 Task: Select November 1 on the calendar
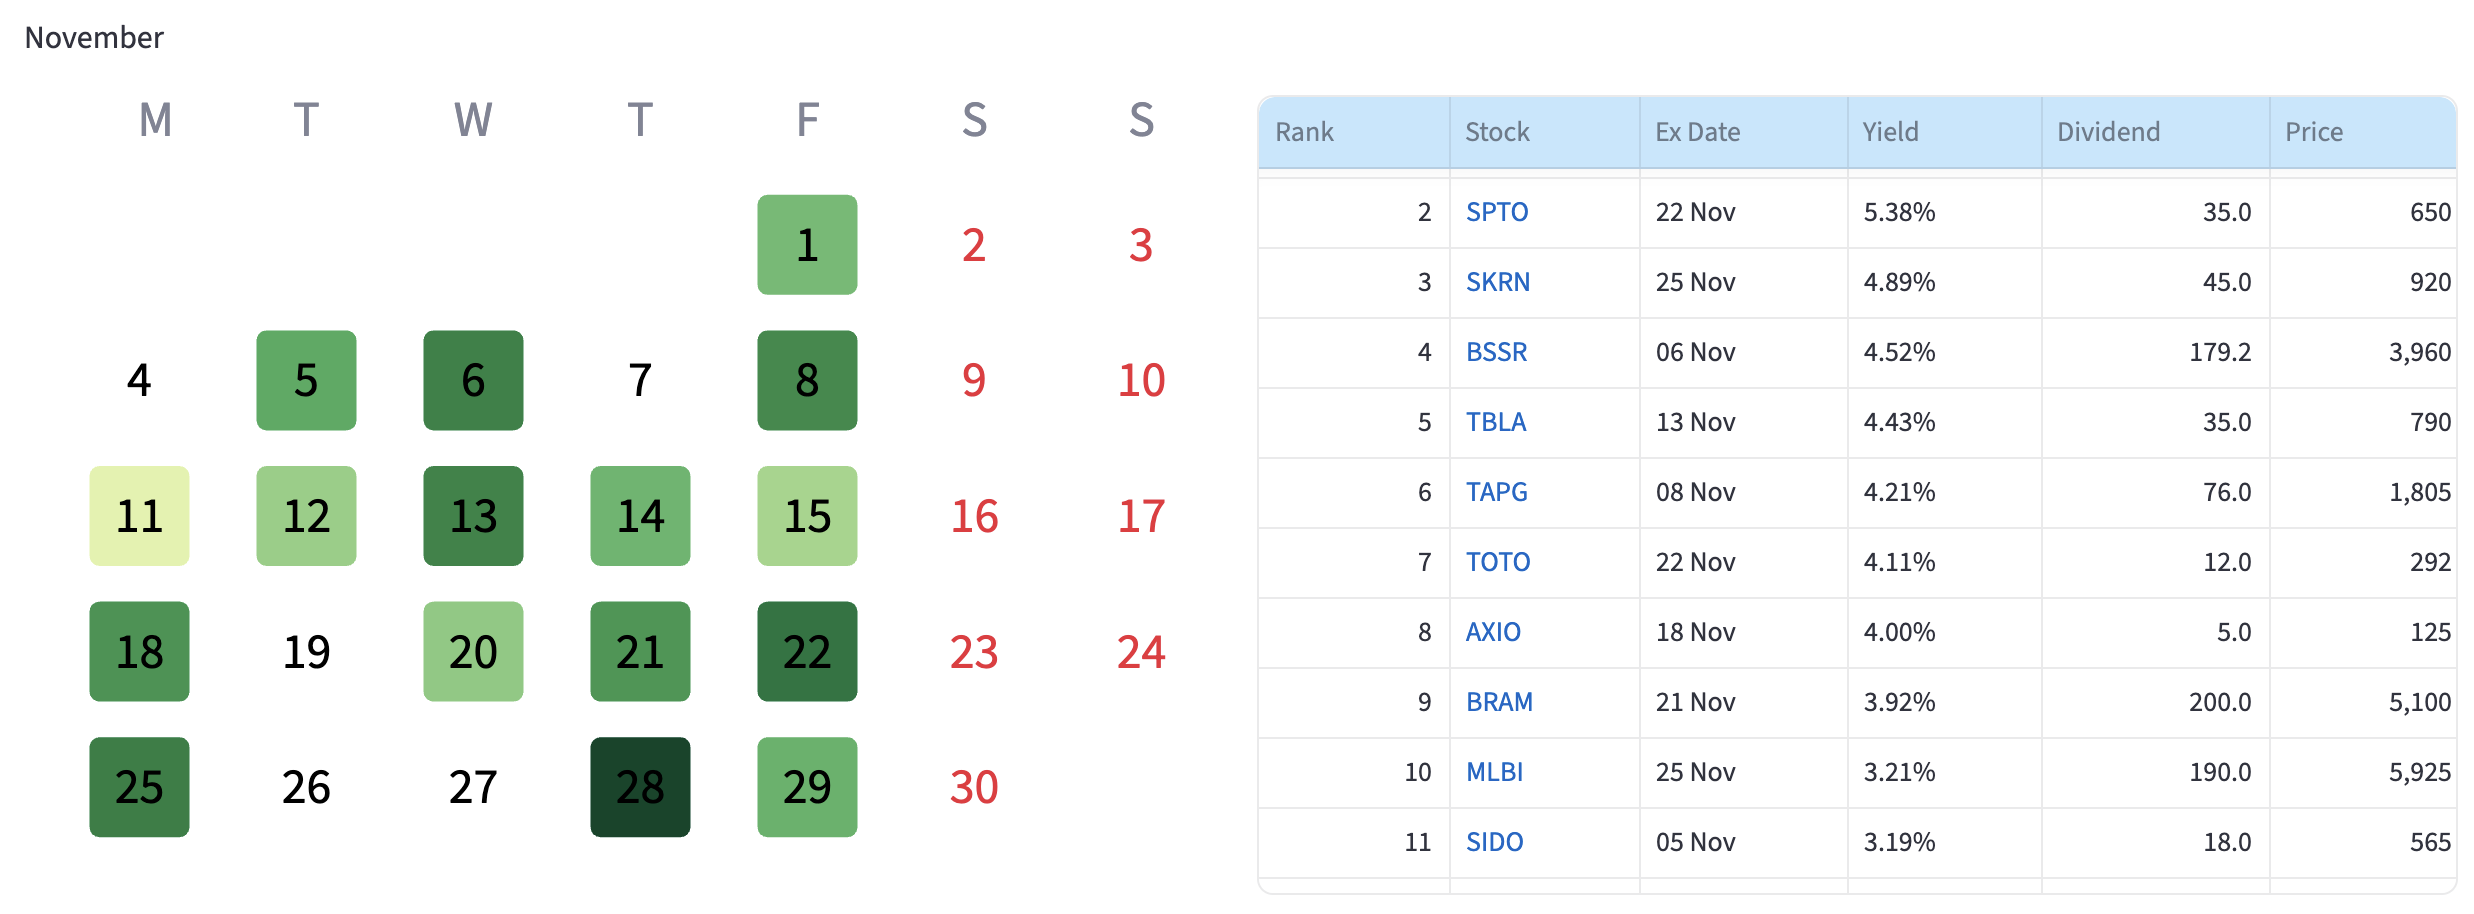coord(807,245)
